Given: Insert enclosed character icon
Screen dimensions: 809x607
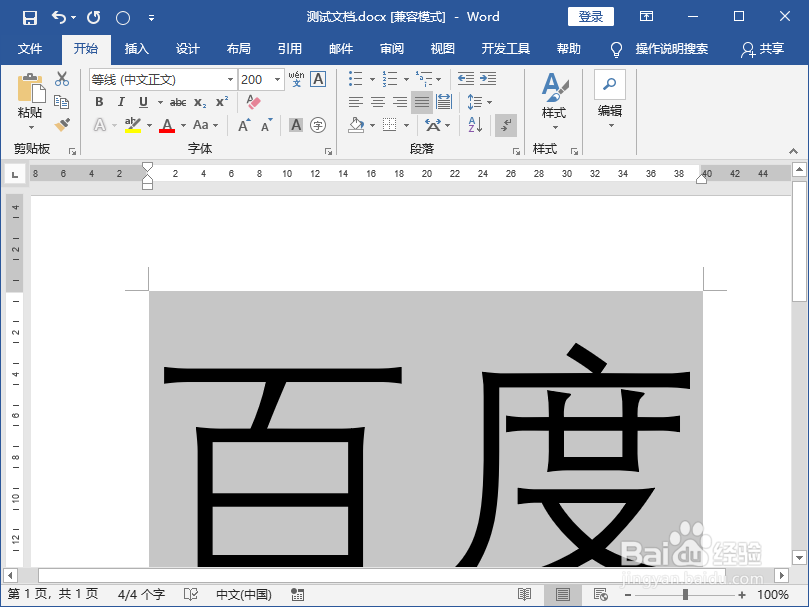Looking at the screenshot, I should pyautogui.click(x=318, y=125).
